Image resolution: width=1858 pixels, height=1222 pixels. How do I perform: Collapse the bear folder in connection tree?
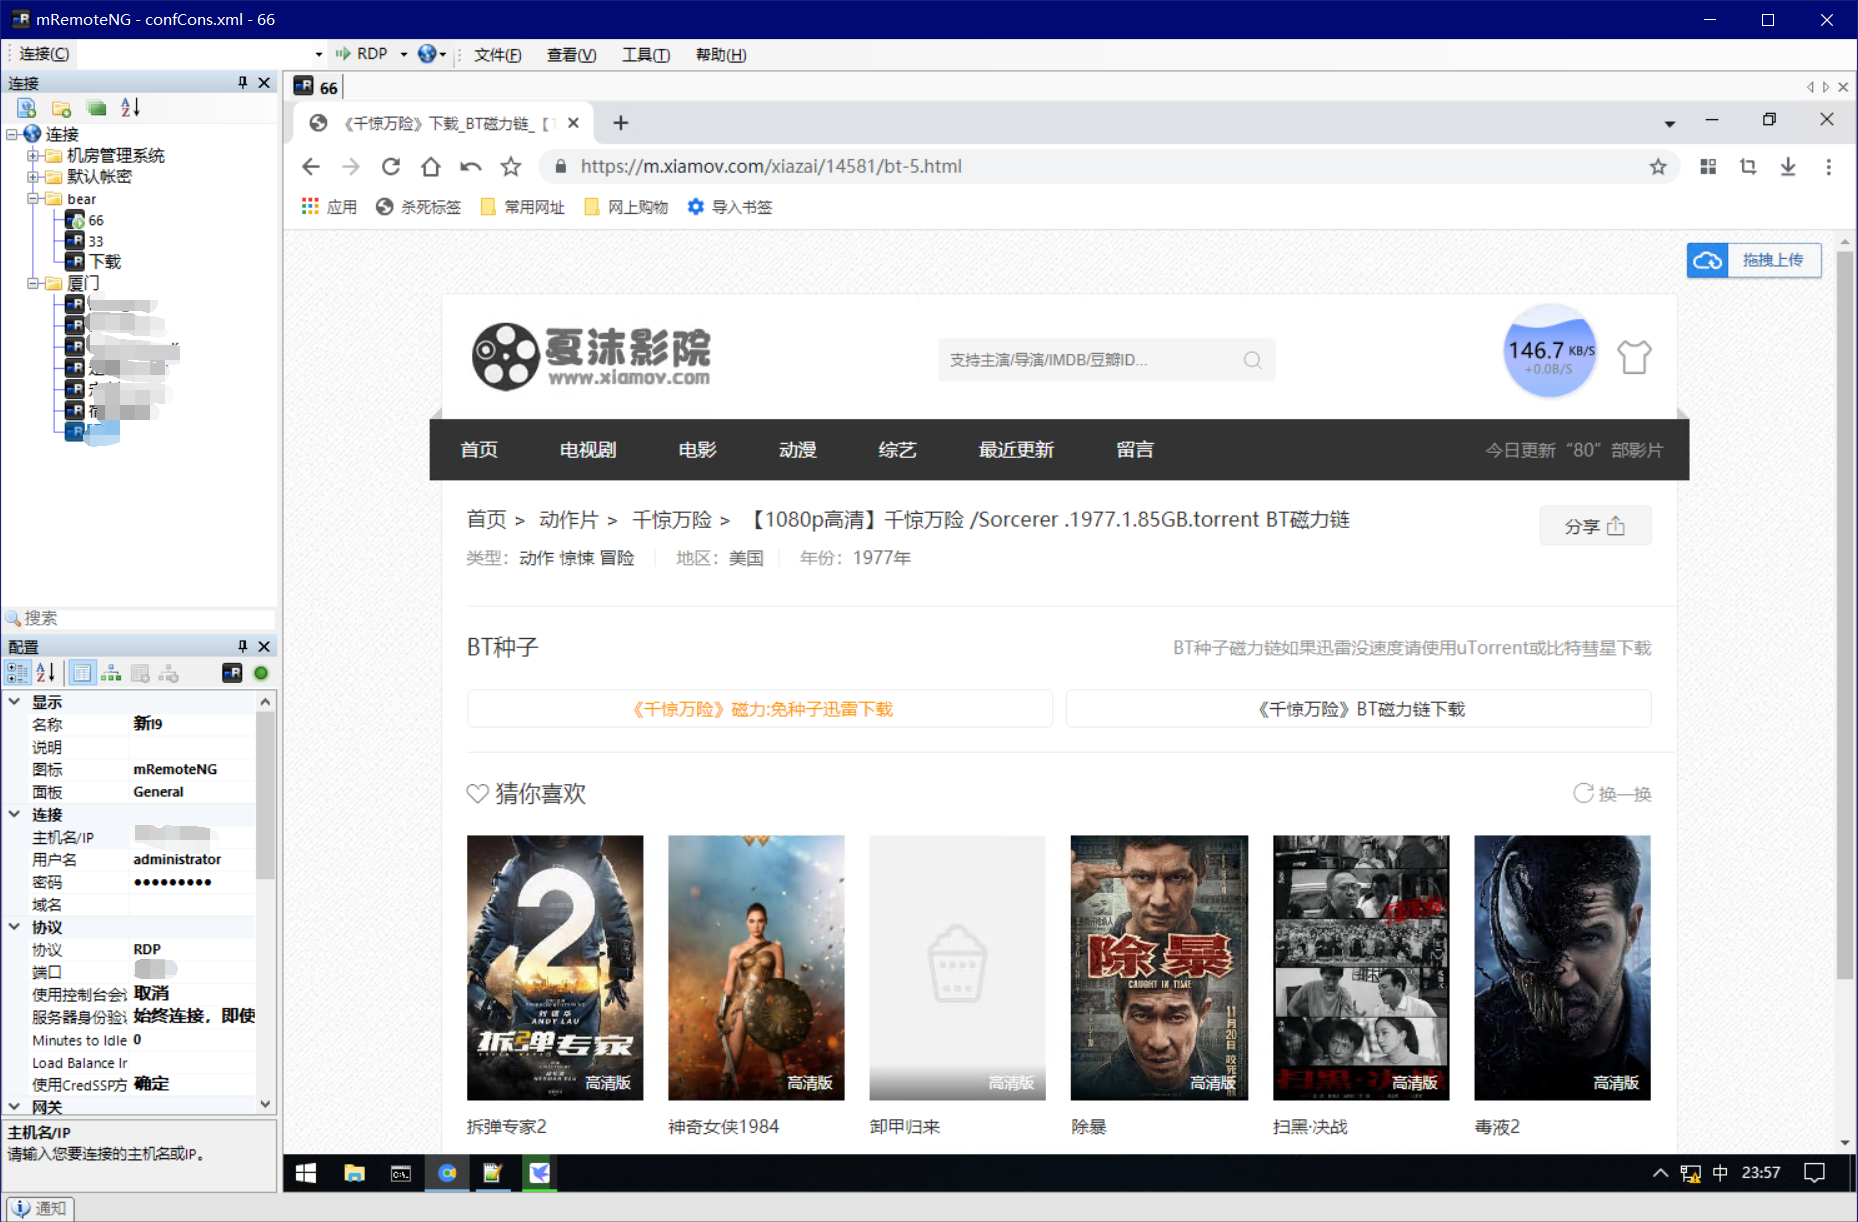click(x=33, y=199)
